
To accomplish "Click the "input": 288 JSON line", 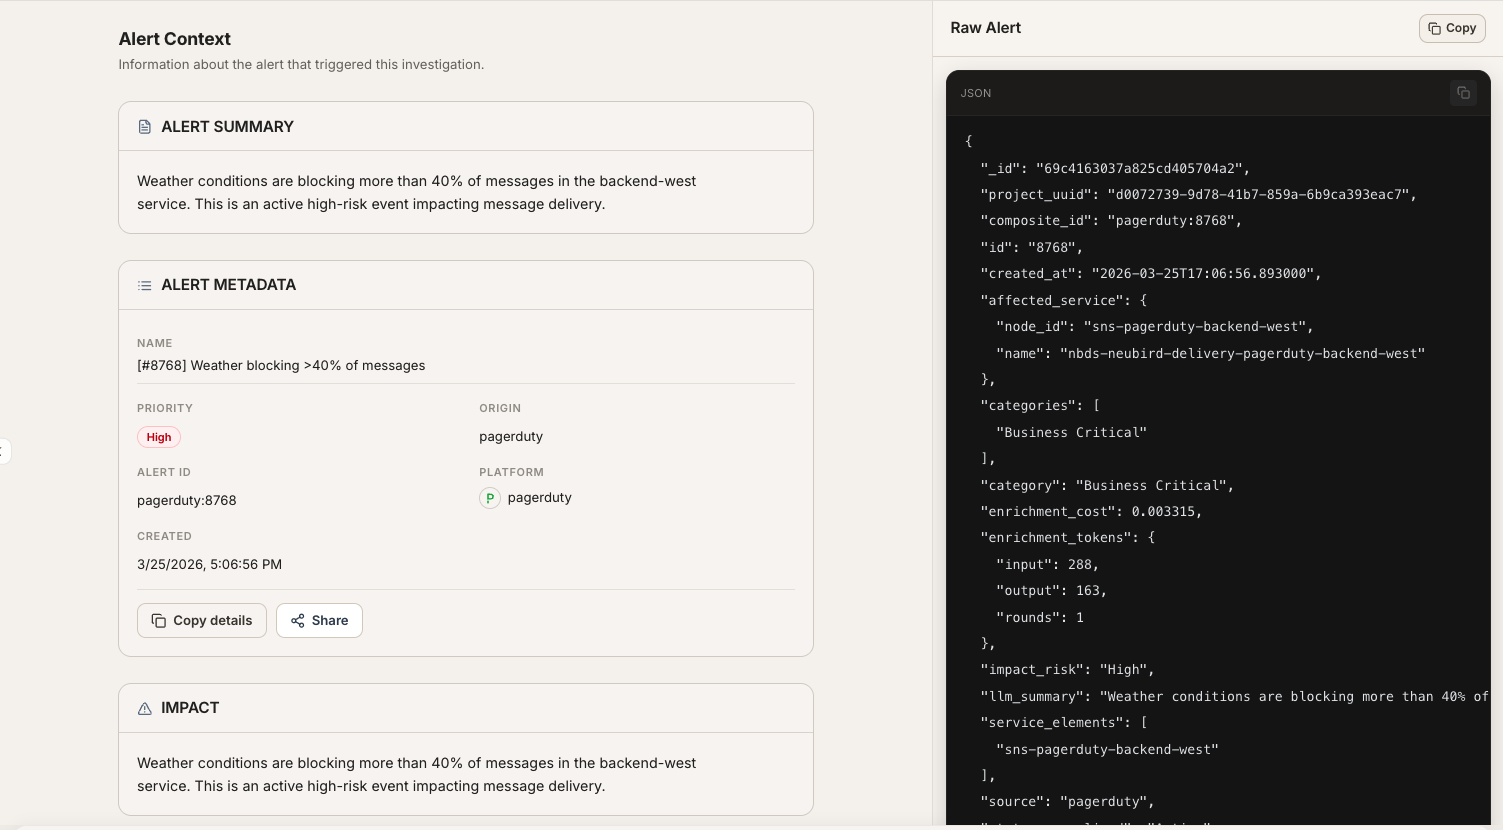I will [x=1047, y=564].
